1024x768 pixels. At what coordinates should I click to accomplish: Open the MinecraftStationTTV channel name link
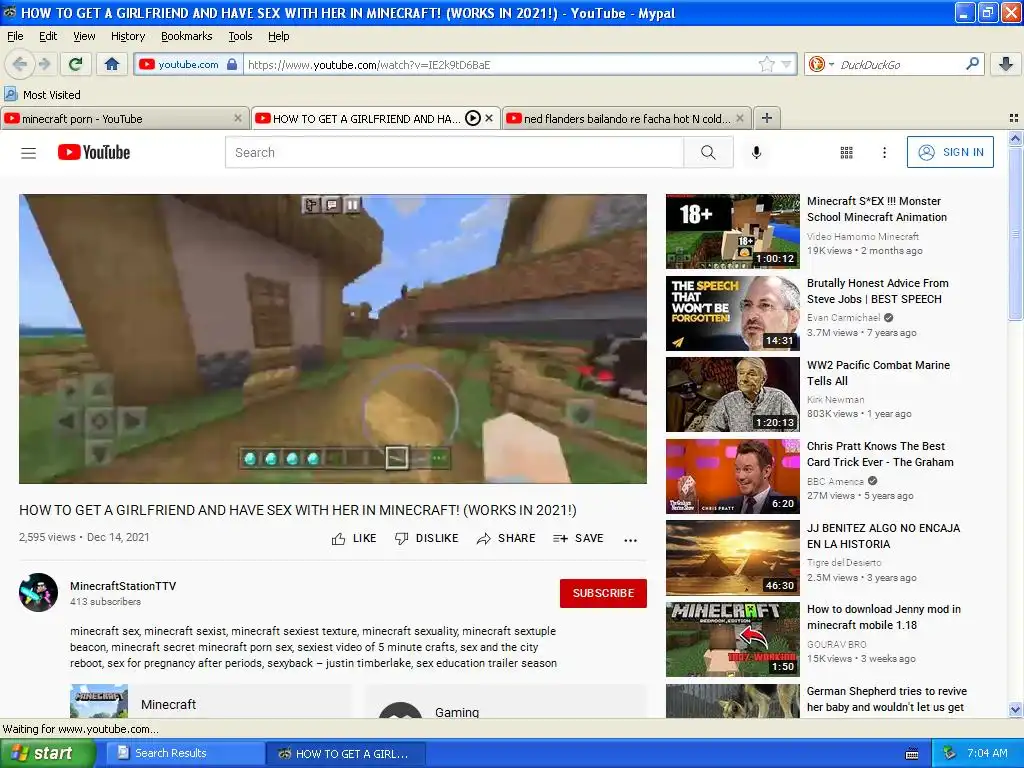click(x=123, y=586)
